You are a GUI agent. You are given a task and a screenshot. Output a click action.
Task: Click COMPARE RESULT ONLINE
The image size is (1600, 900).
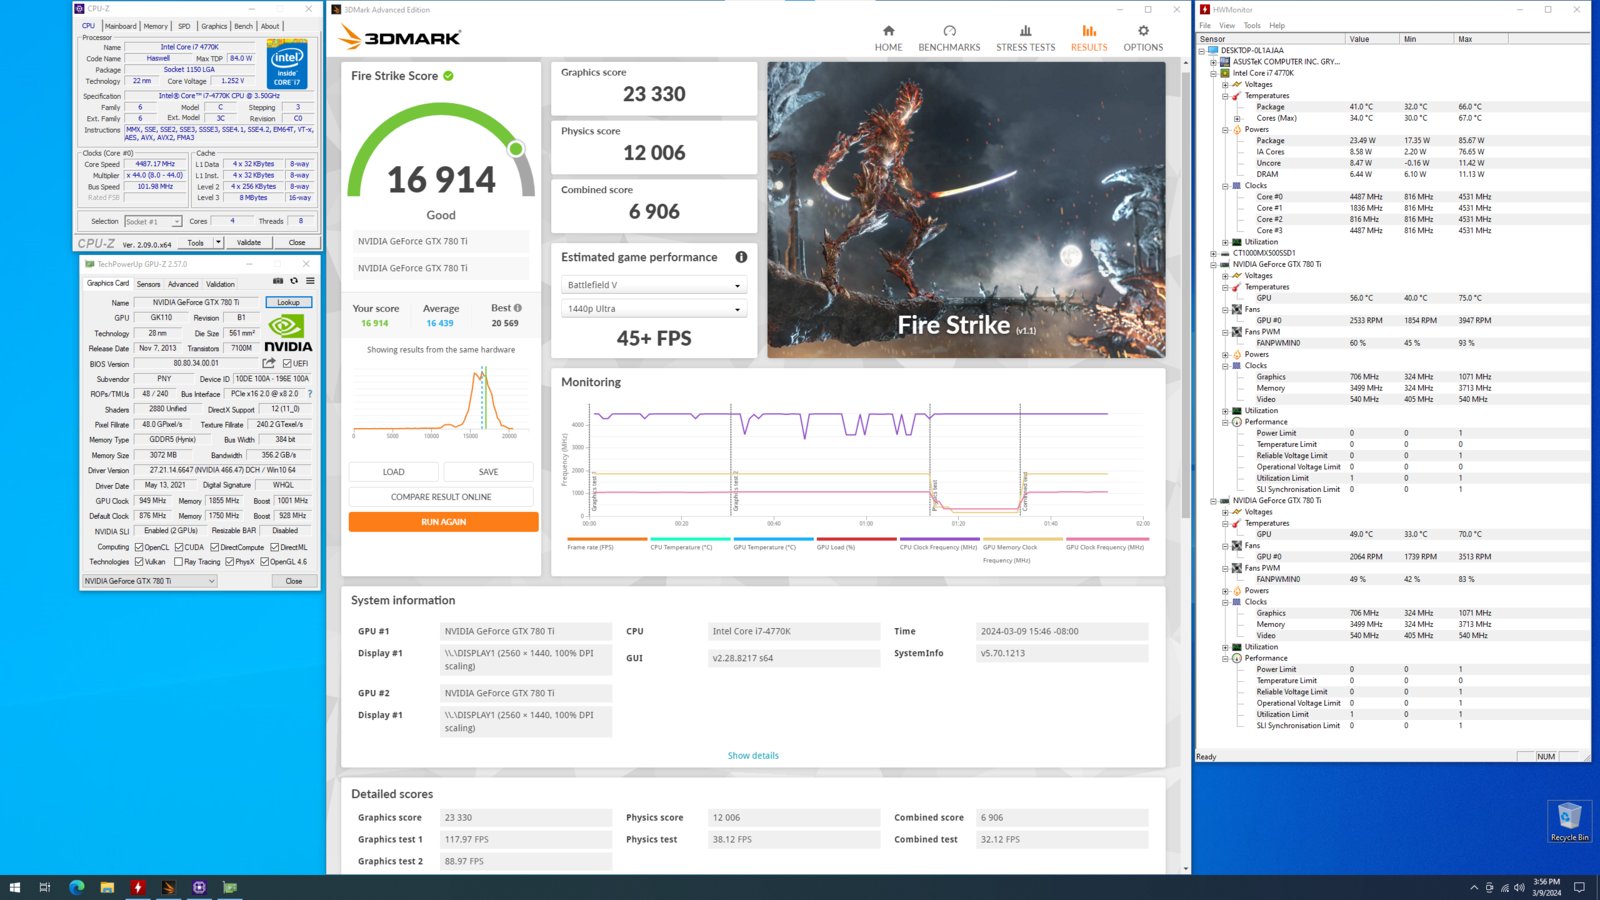tap(441, 497)
